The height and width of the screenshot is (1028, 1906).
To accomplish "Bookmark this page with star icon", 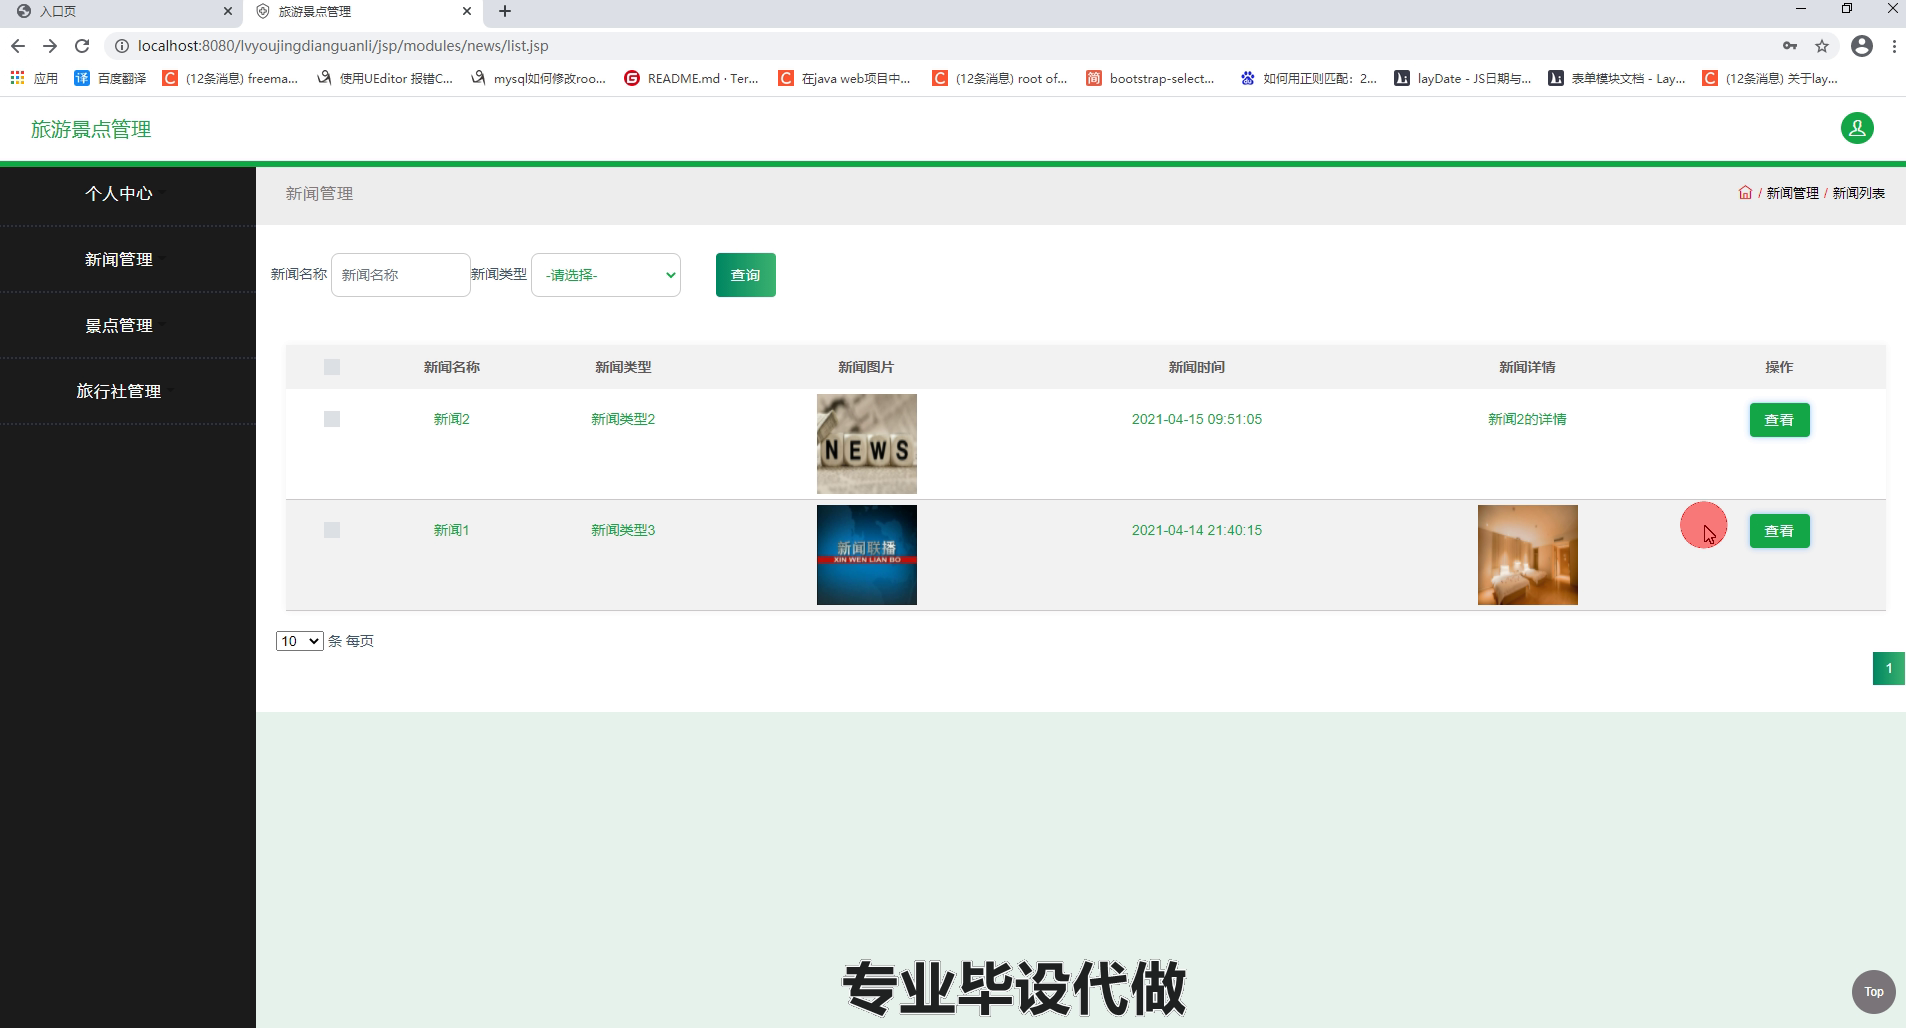I will (1822, 46).
